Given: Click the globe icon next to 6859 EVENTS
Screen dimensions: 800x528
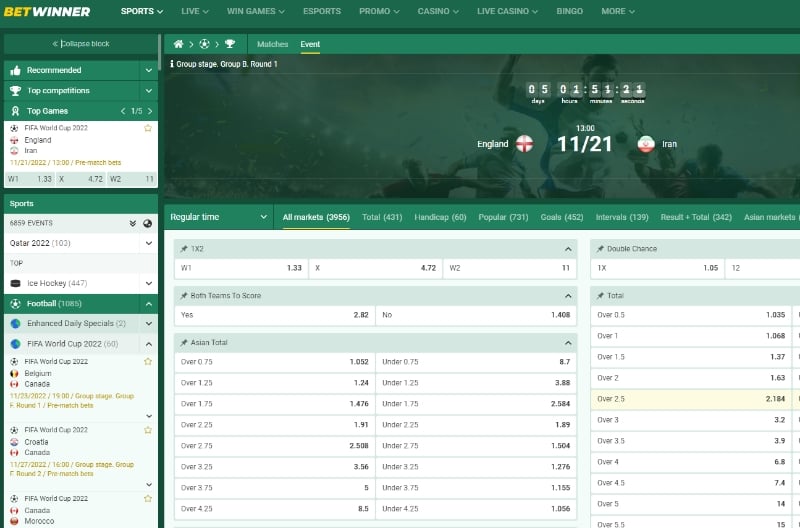Looking at the screenshot, I should pyautogui.click(x=147, y=223).
